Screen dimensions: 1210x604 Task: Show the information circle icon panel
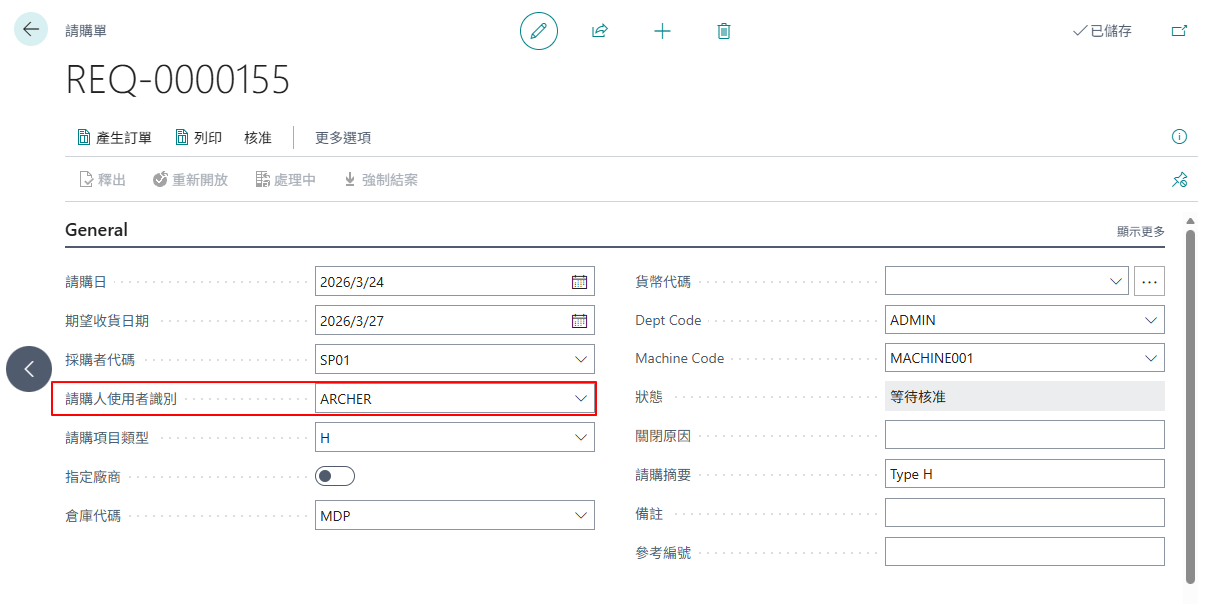coord(1179,137)
